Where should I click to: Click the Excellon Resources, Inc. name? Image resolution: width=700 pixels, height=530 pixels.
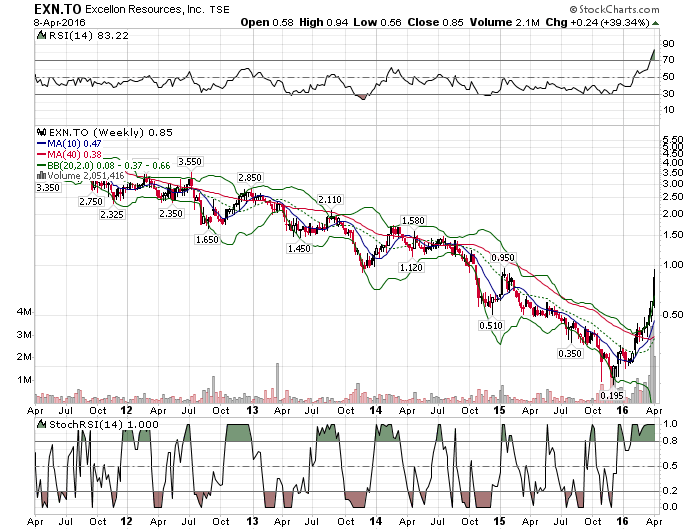(145, 9)
